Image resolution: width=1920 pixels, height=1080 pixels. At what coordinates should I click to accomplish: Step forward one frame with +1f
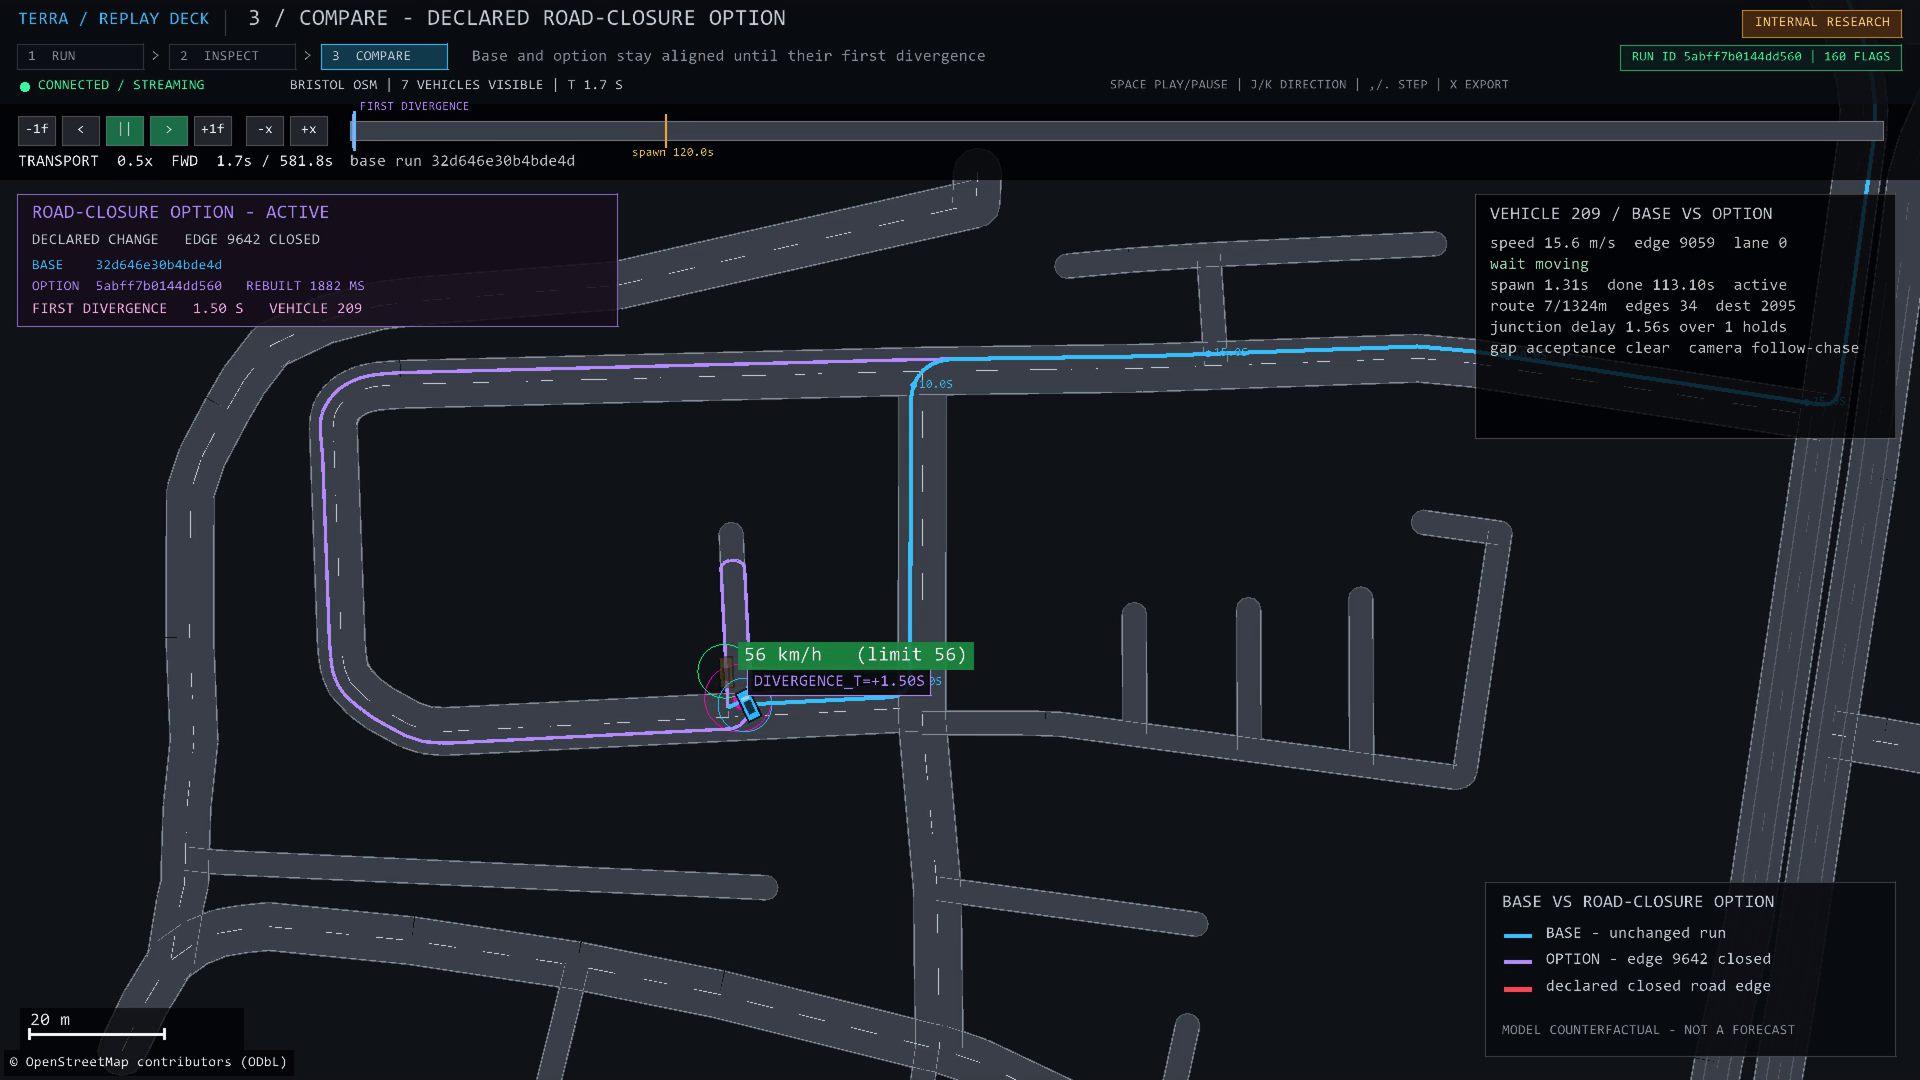pyautogui.click(x=213, y=130)
